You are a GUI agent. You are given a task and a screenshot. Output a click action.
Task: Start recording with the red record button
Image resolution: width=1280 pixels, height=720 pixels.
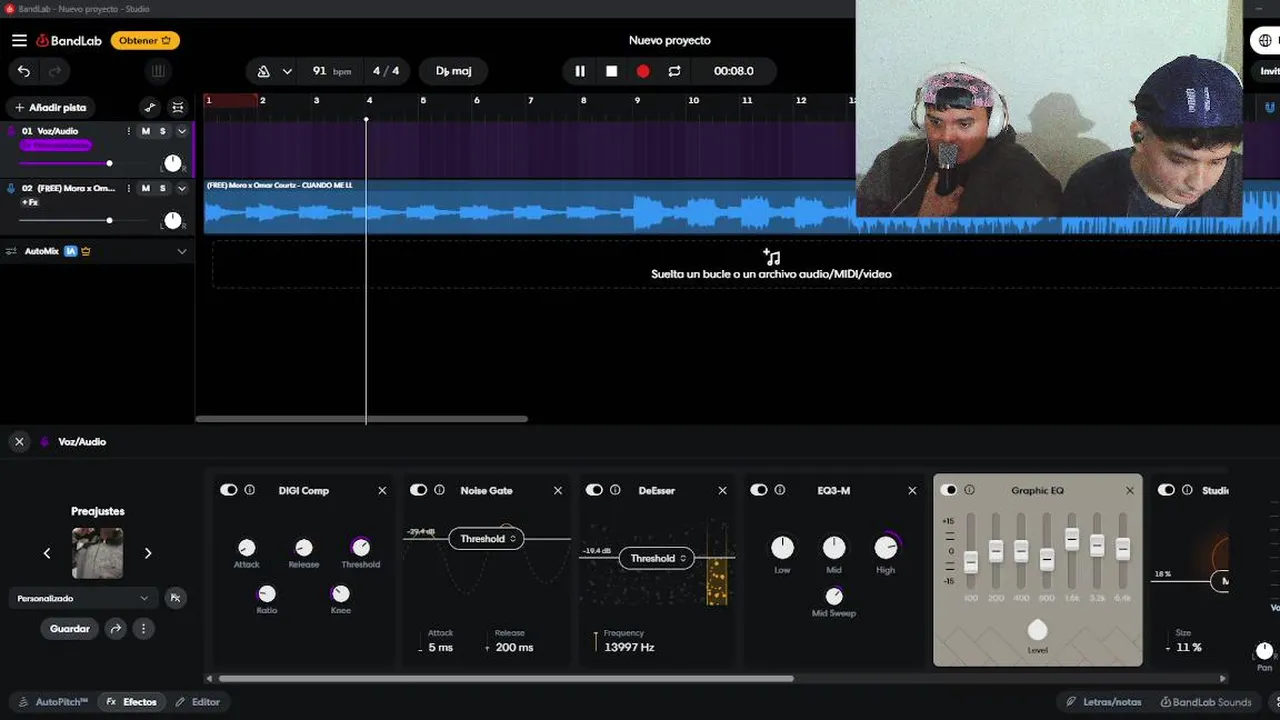[643, 71]
